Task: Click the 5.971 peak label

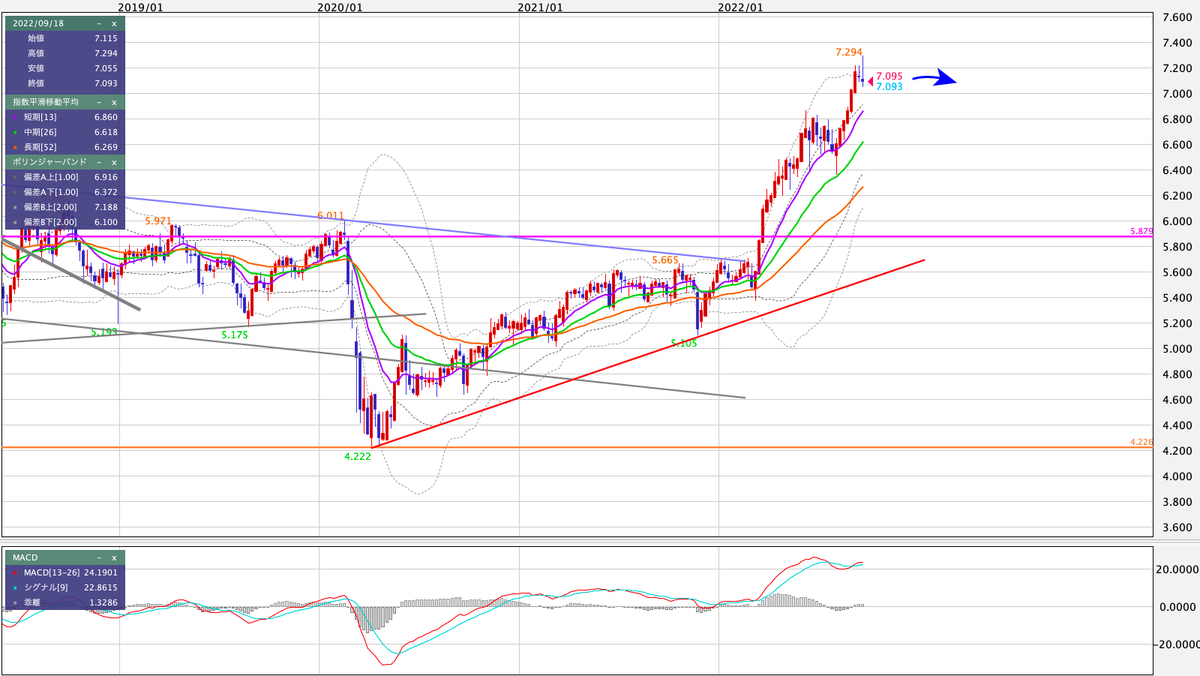Action: (x=158, y=219)
